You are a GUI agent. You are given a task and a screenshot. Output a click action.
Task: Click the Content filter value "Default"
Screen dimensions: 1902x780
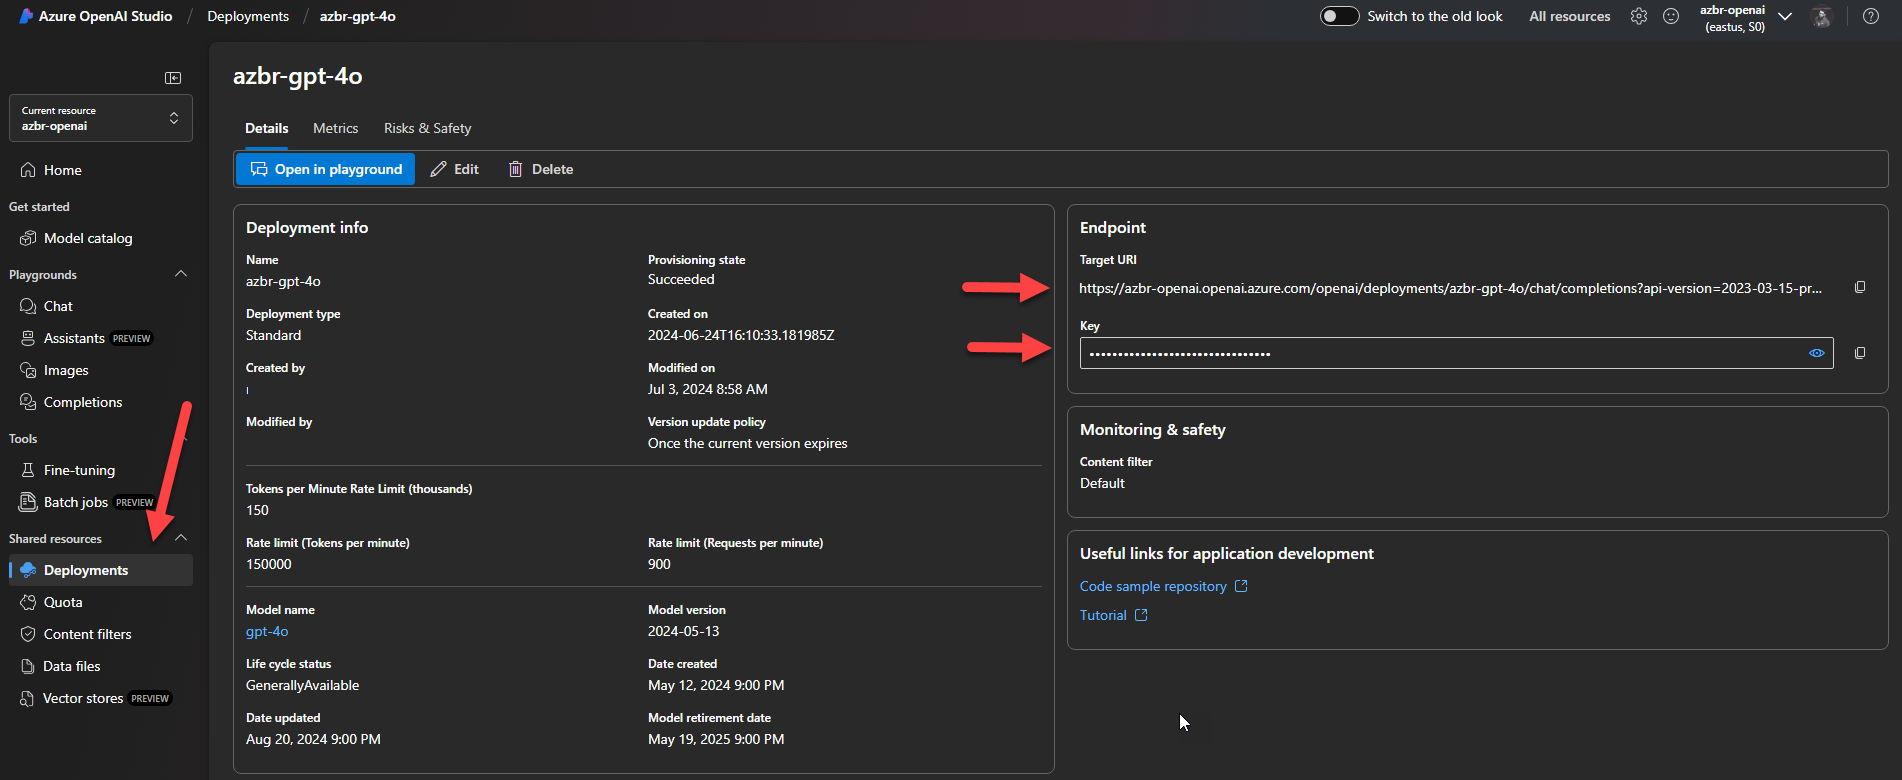pos(1102,483)
